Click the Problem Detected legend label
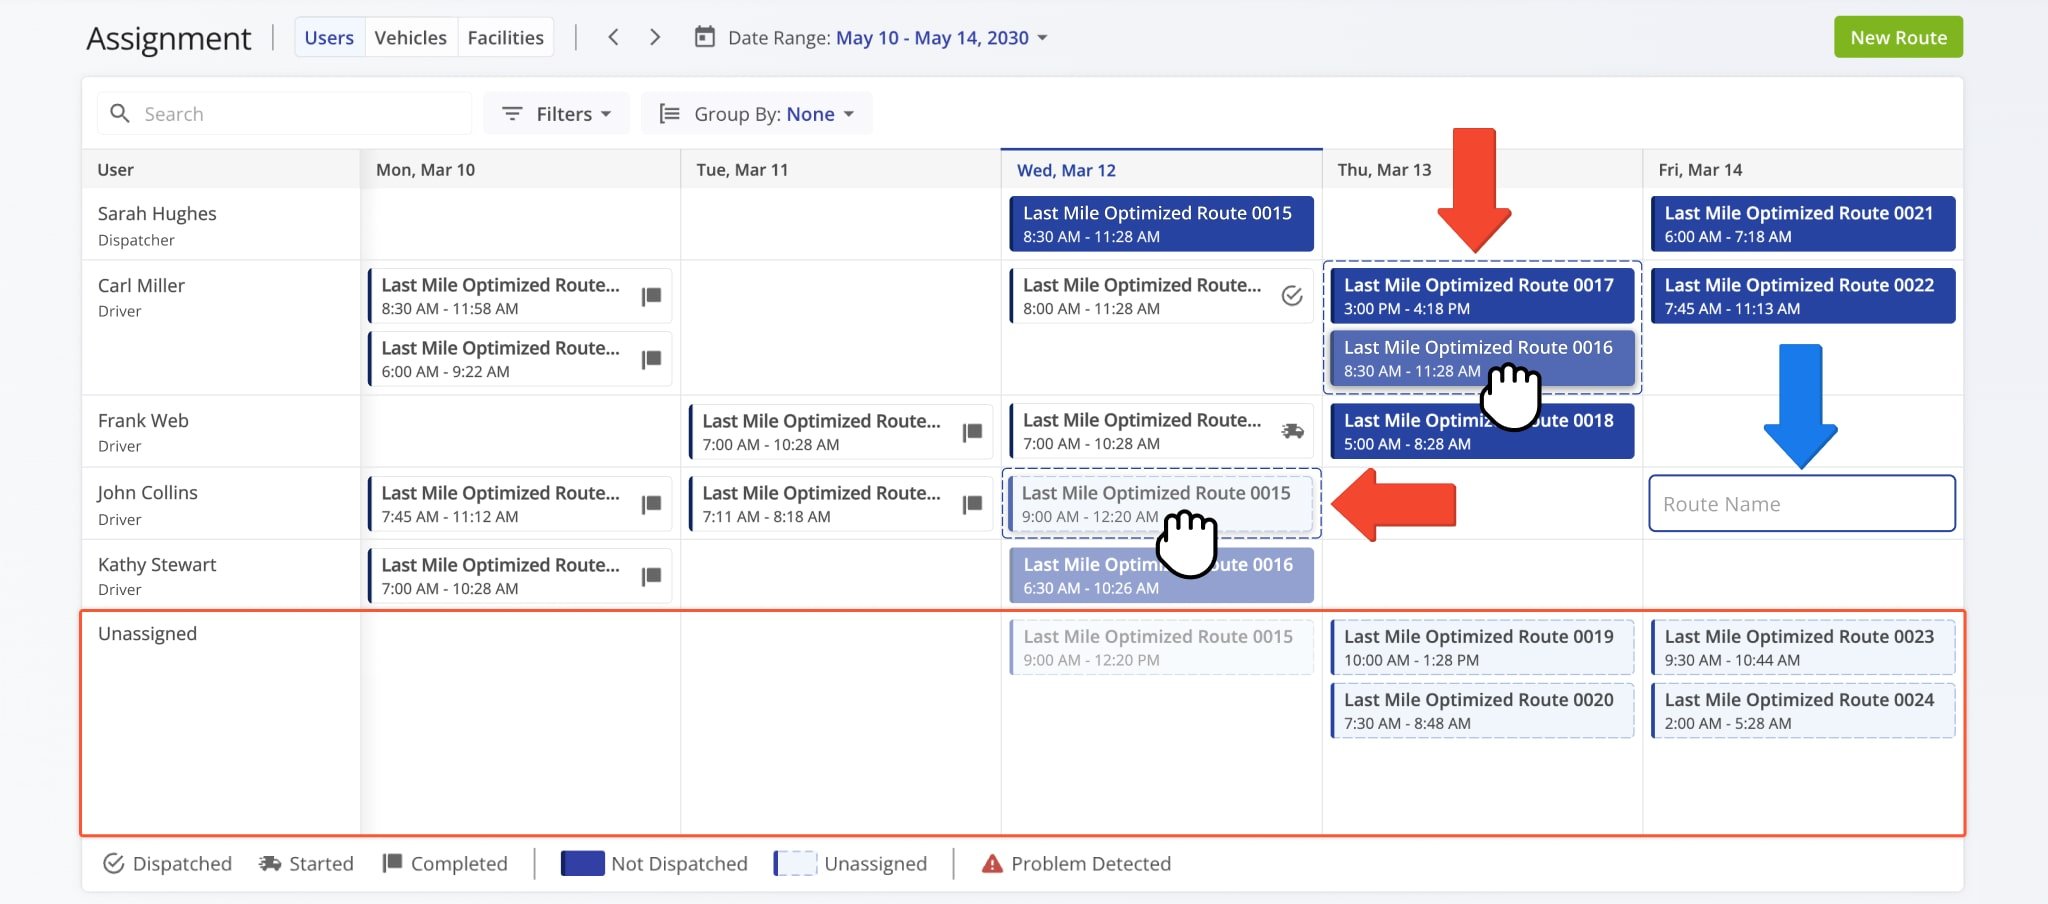The height and width of the screenshot is (904, 2048). point(1091,863)
